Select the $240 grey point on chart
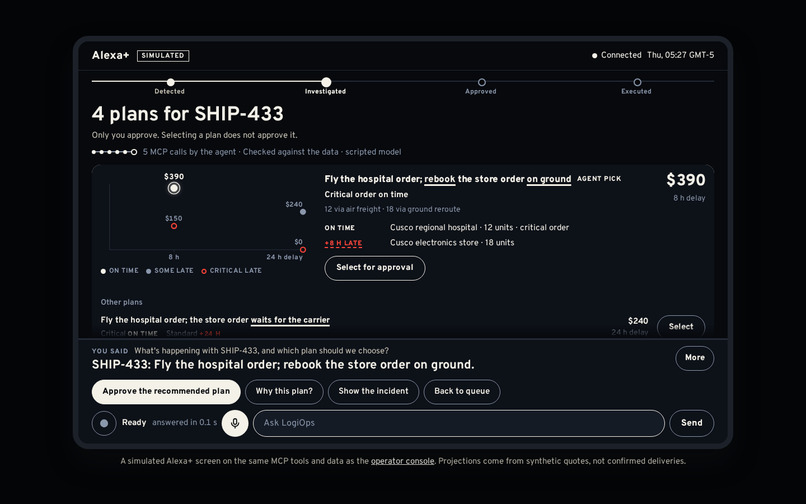 click(303, 211)
